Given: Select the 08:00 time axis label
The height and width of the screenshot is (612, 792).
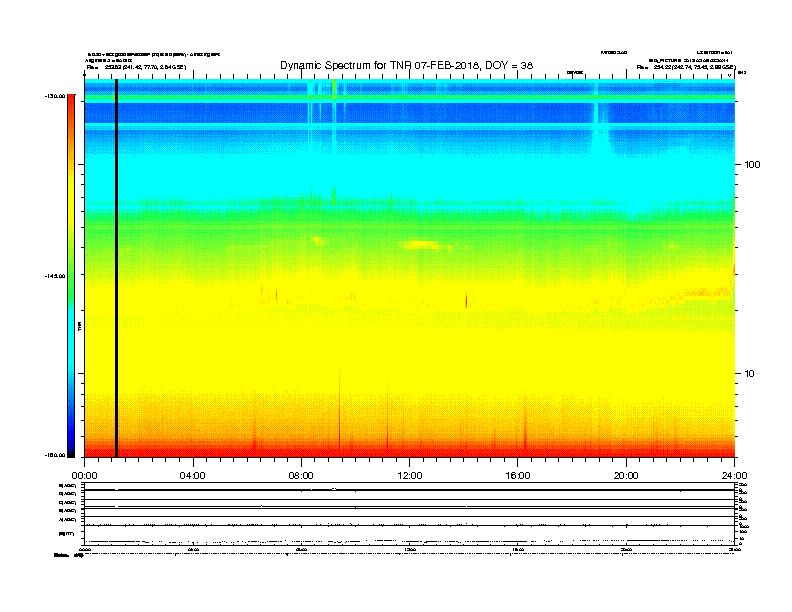Looking at the screenshot, I should 301,476.
